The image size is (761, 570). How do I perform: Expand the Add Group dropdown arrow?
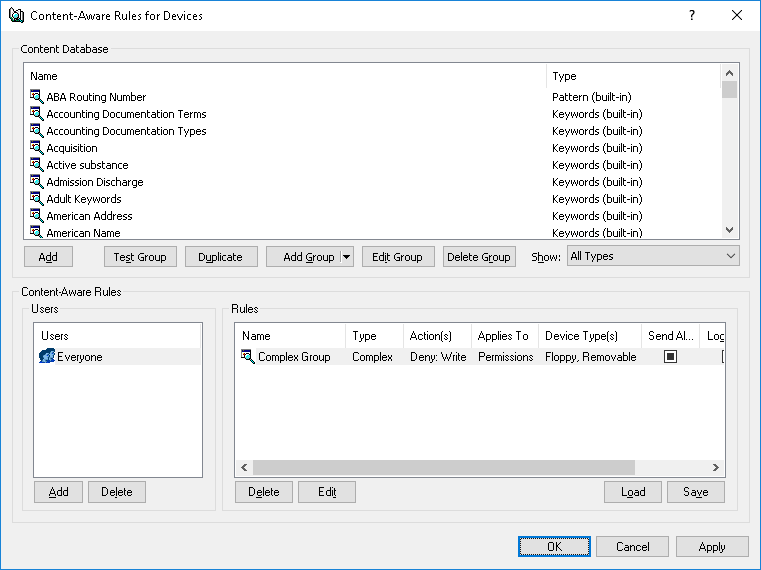[346, 257]
